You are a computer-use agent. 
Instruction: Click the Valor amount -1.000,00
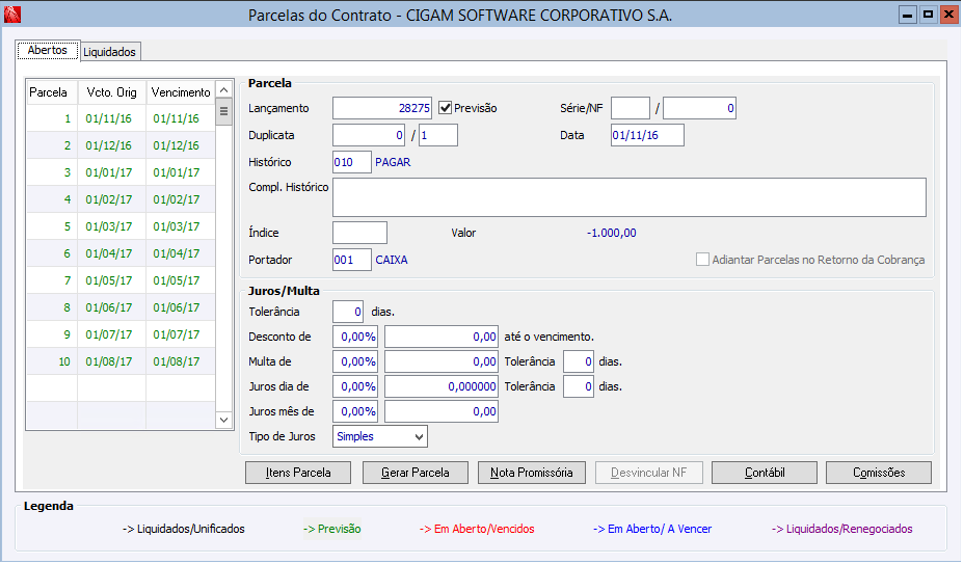611,233
